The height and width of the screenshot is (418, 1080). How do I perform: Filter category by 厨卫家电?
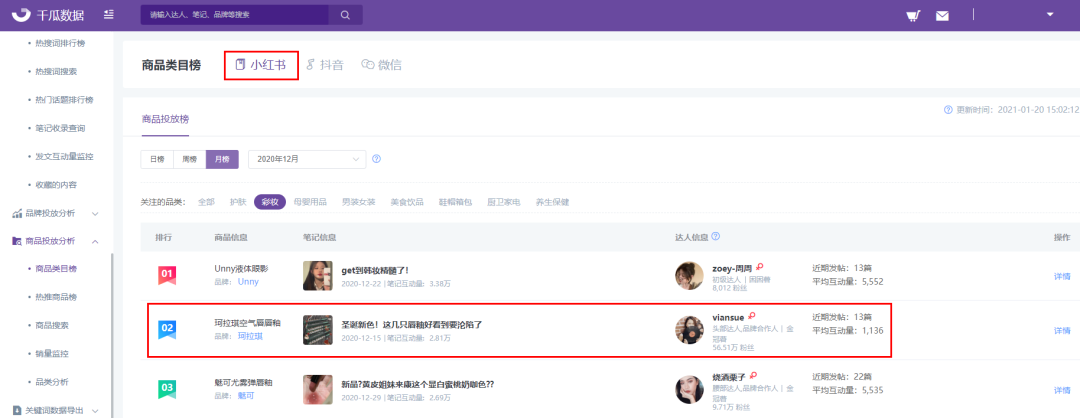(503, 202)
